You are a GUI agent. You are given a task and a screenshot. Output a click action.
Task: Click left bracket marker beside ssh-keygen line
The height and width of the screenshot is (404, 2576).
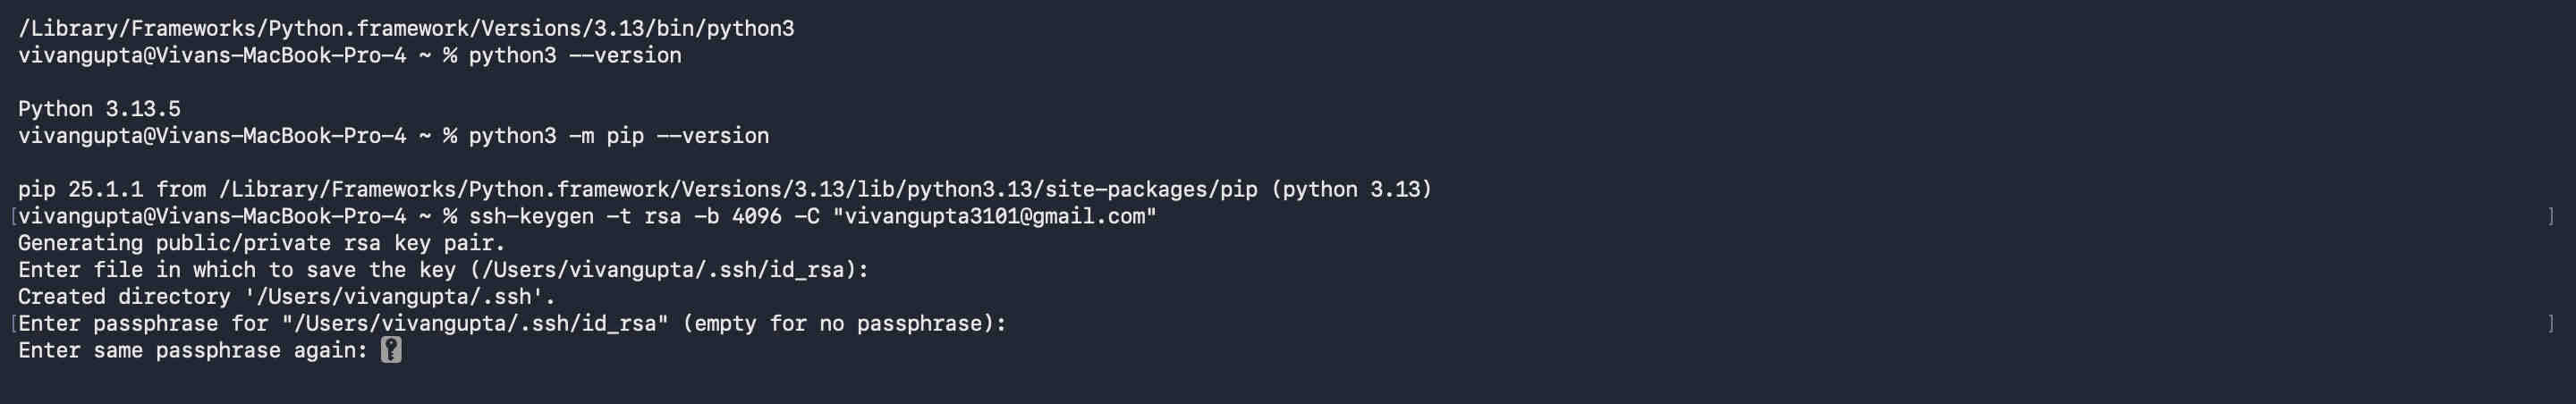point(13,217)
